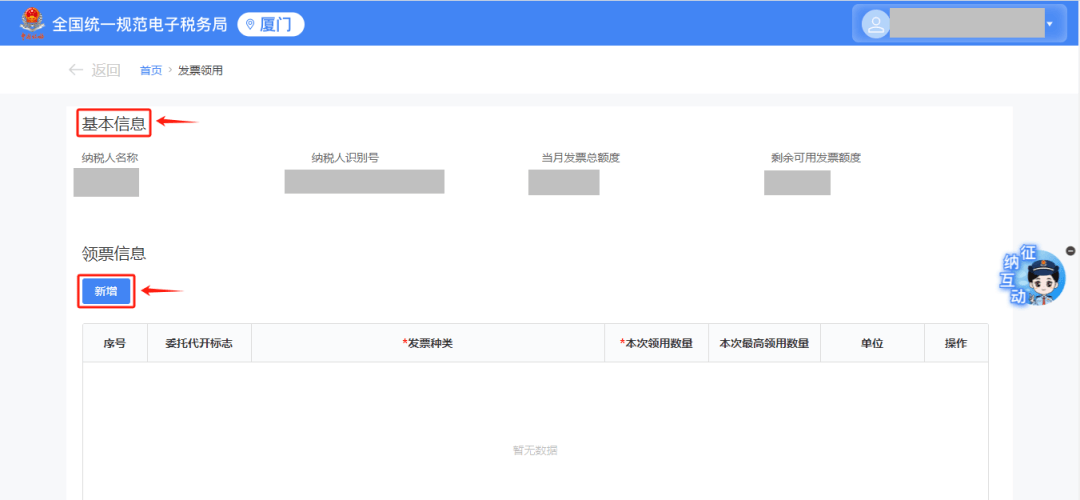Screen dimensions: 1080x500
Task: Click the 全国统一规范电子税务局 title
Action: [x=140, y=25]
